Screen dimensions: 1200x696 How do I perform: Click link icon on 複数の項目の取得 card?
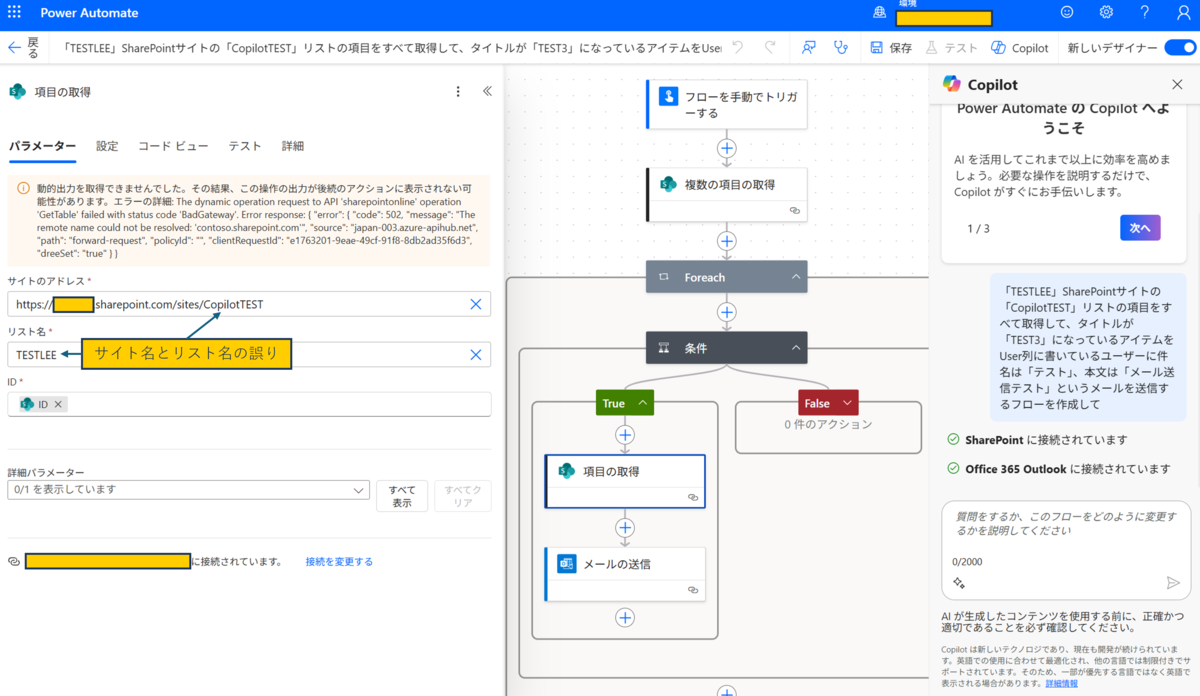(x=794, y=211)
